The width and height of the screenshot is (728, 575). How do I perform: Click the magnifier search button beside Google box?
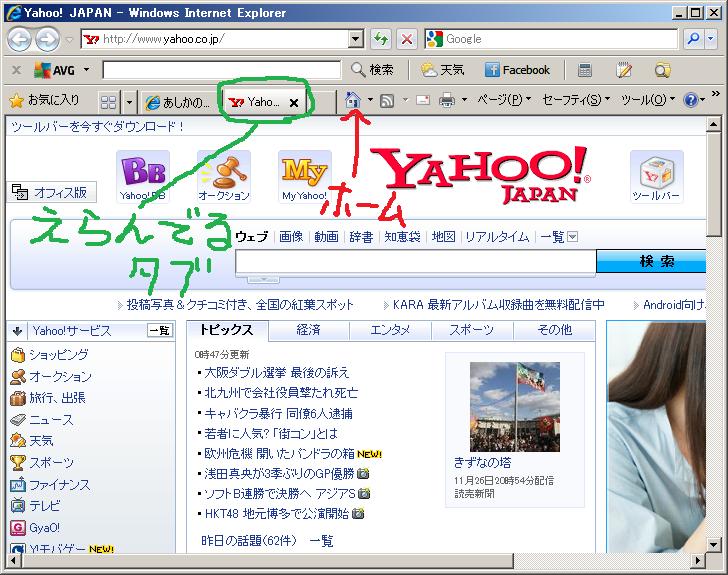coord(693,39)
